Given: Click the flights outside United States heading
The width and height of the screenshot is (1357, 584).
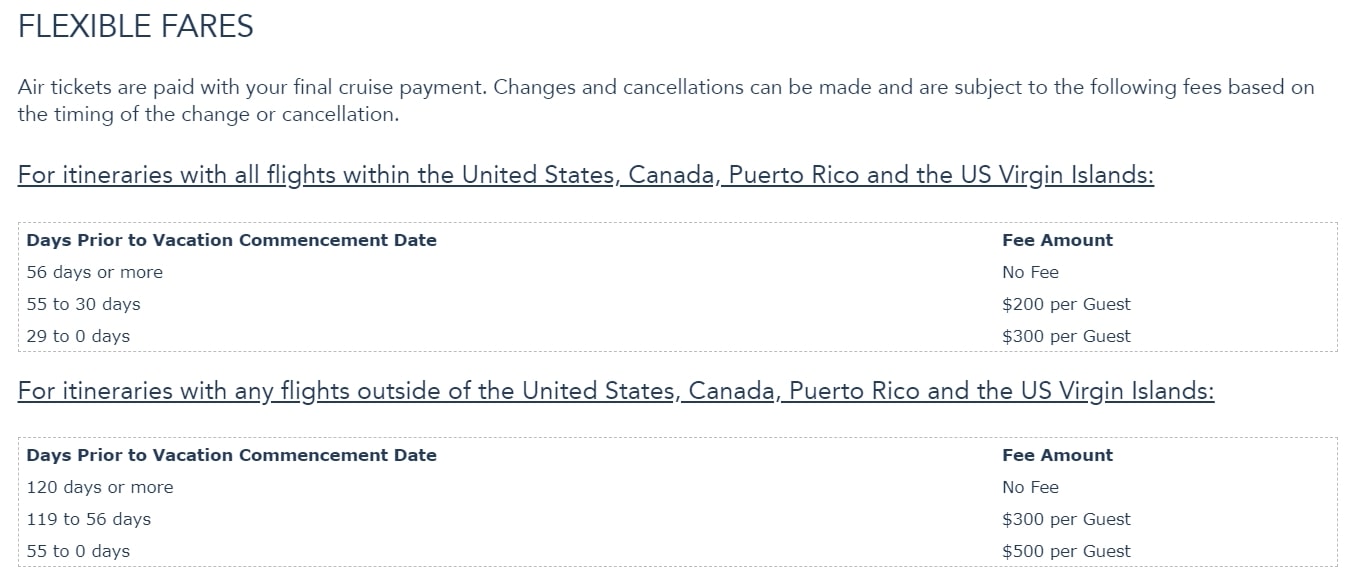Looking at the screenshot, I should pyautogui.click(x=616, y=391).
